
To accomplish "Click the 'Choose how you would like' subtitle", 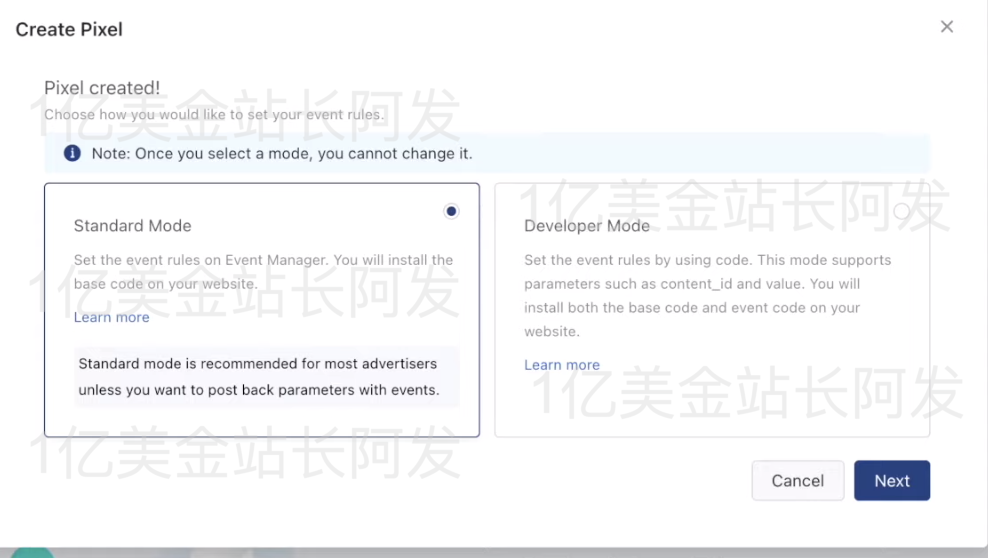I will pyautogui.click(x=213, y=114).
